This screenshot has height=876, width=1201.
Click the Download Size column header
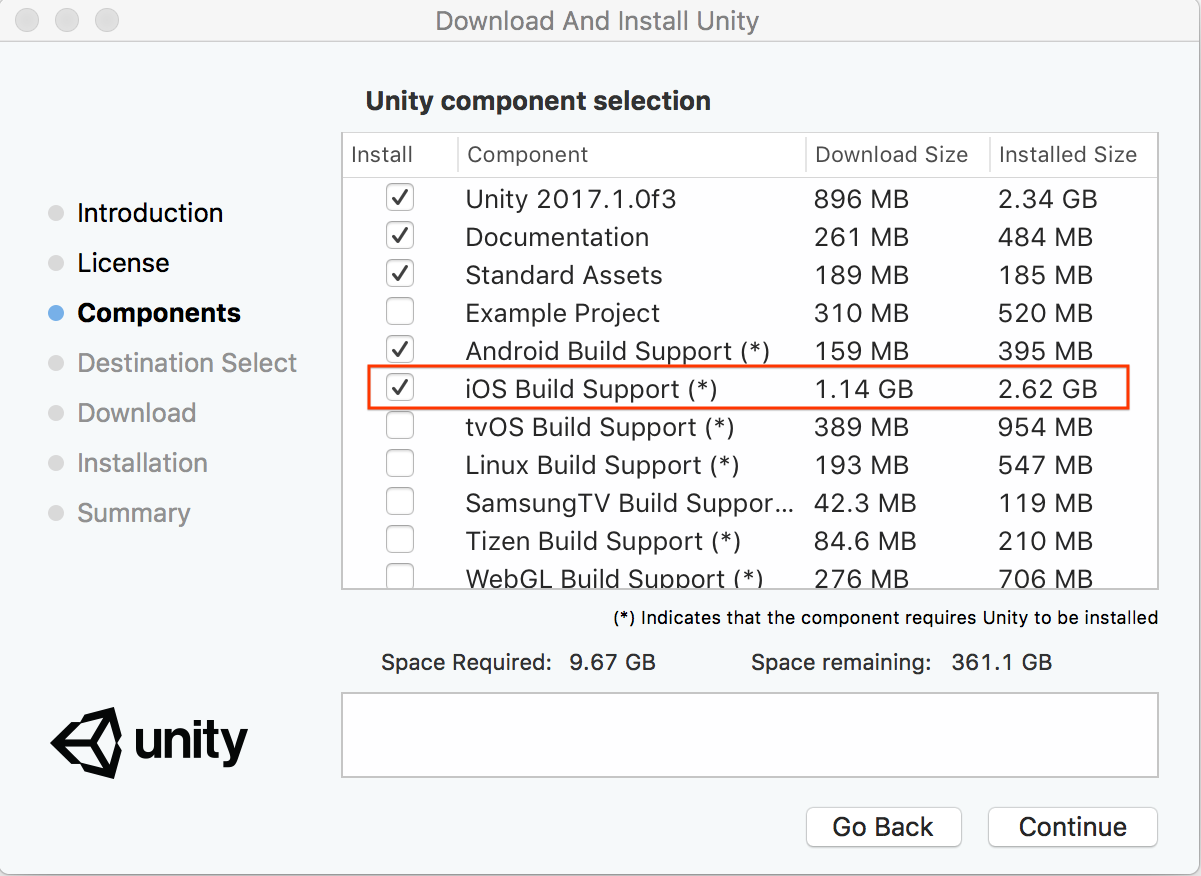tap(891, 155)
